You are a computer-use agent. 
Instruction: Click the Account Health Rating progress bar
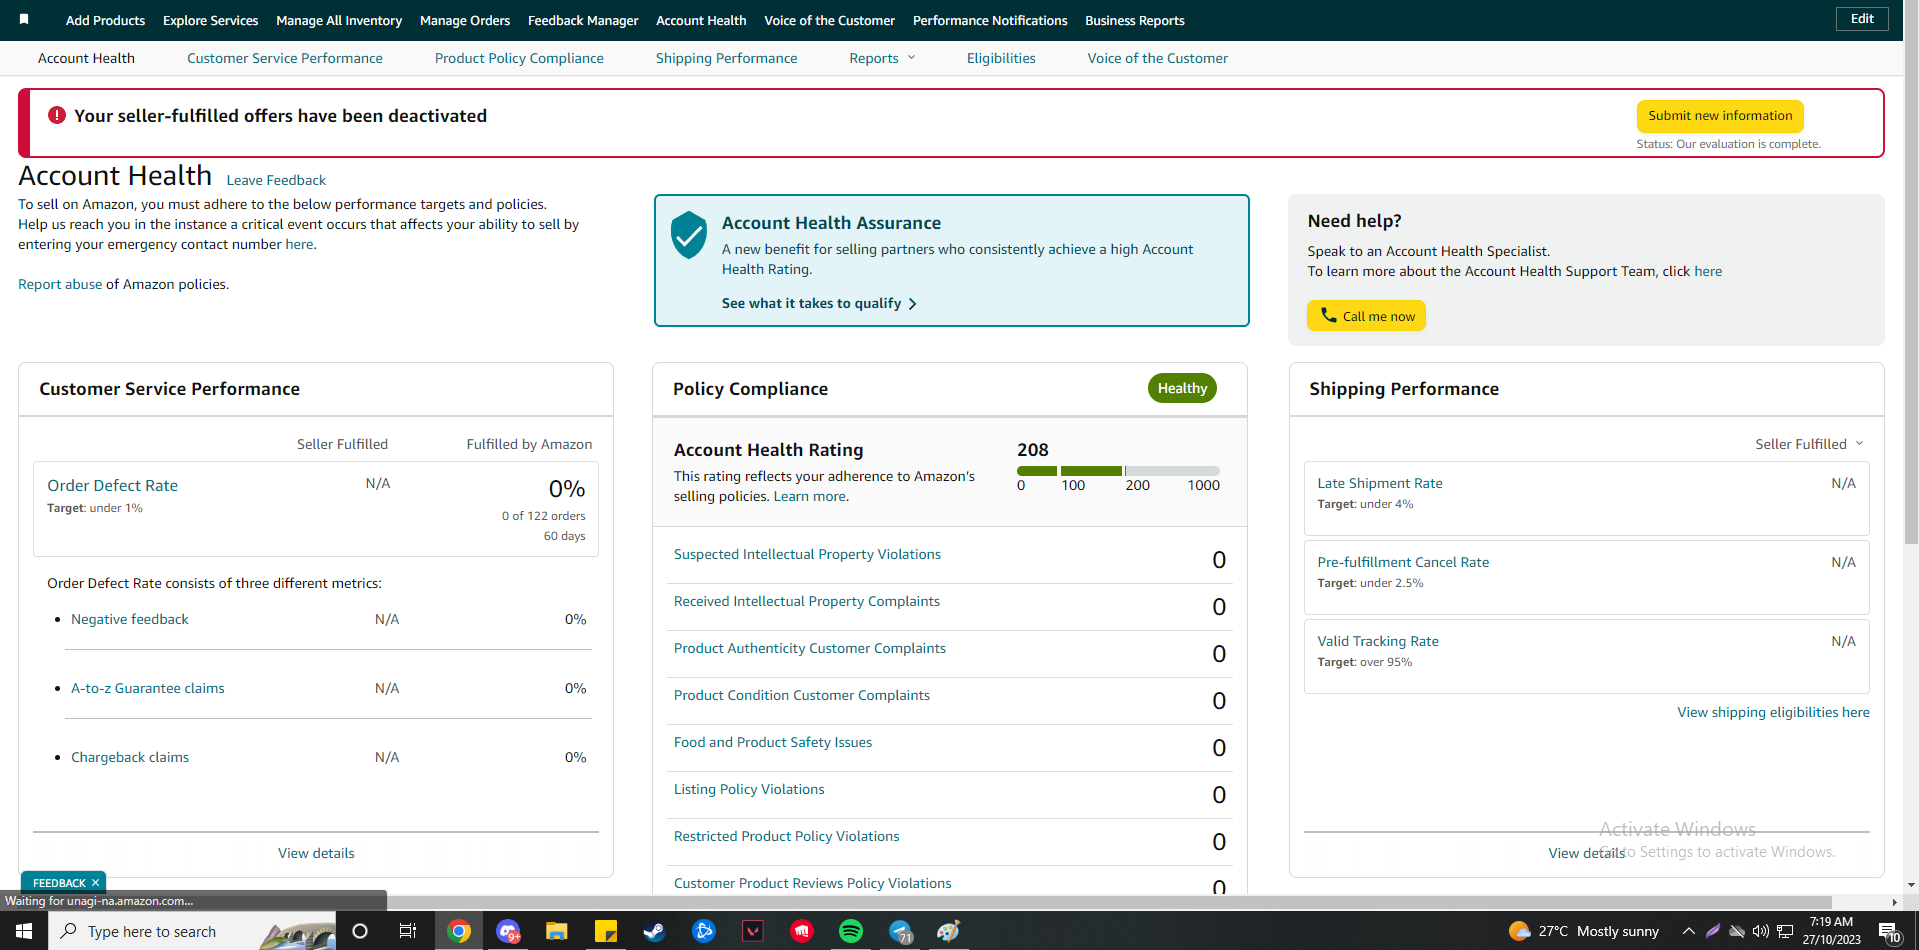tap(1118, 471)
